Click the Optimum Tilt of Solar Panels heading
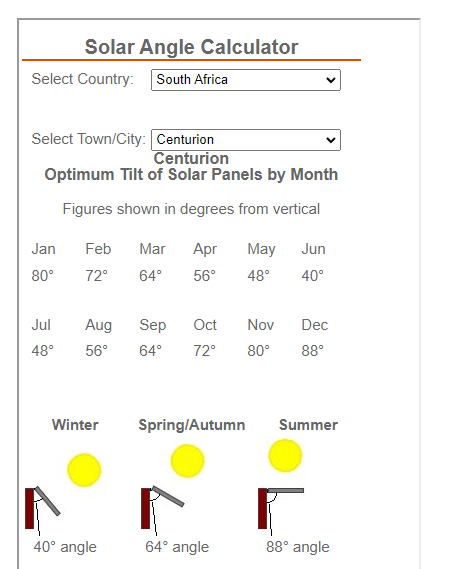This screenshot has width=449, height=569. [x=191, y=175]
